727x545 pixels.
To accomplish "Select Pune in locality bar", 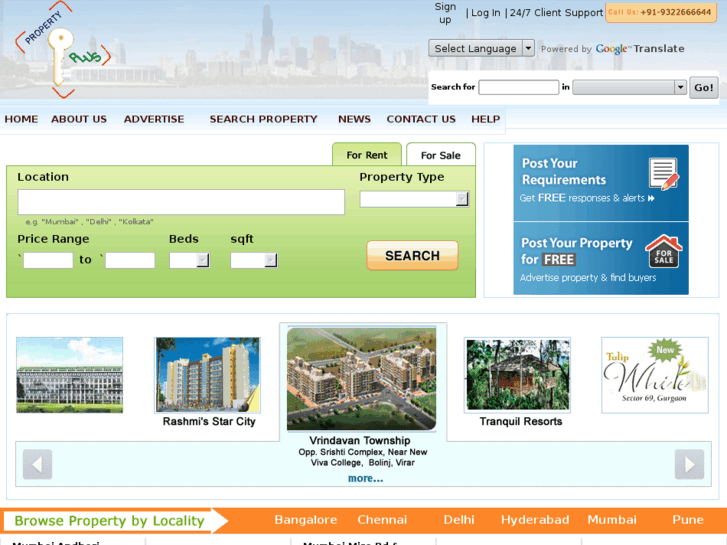I will (x=688, y=519).
